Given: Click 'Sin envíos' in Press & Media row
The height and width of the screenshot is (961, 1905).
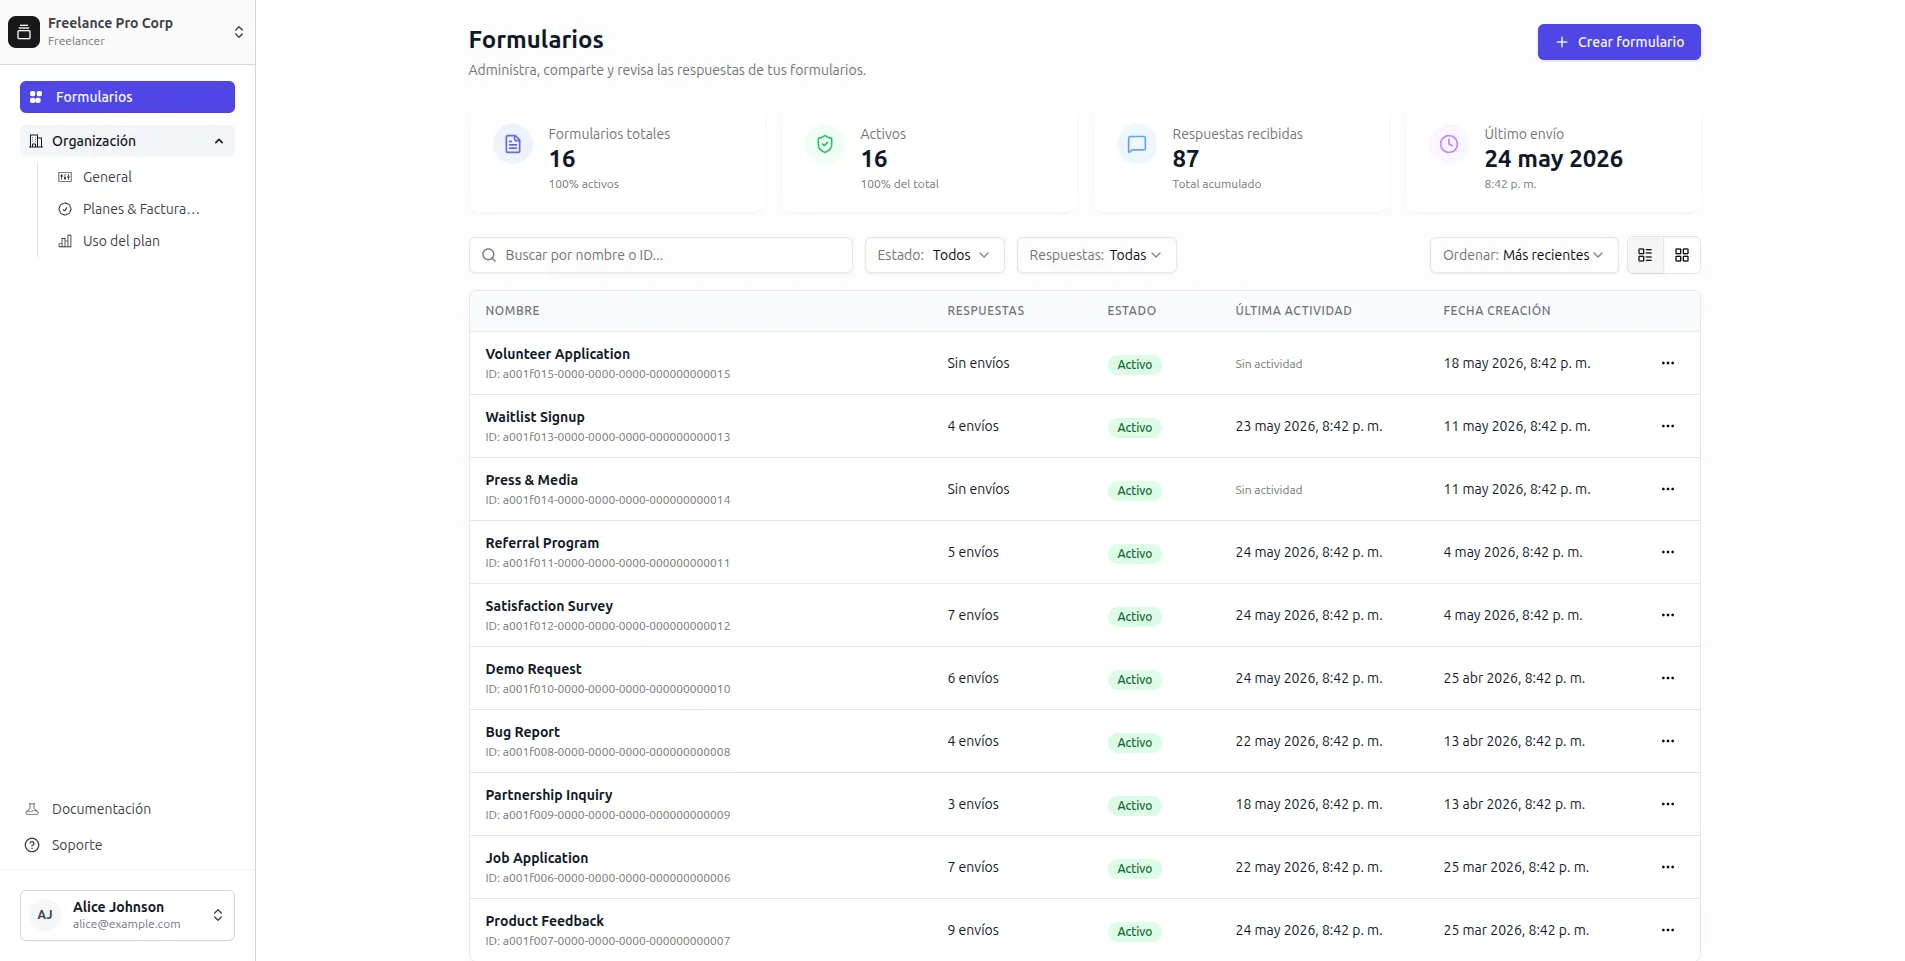Looking at the screenshot, I should (x=978, y=489).
